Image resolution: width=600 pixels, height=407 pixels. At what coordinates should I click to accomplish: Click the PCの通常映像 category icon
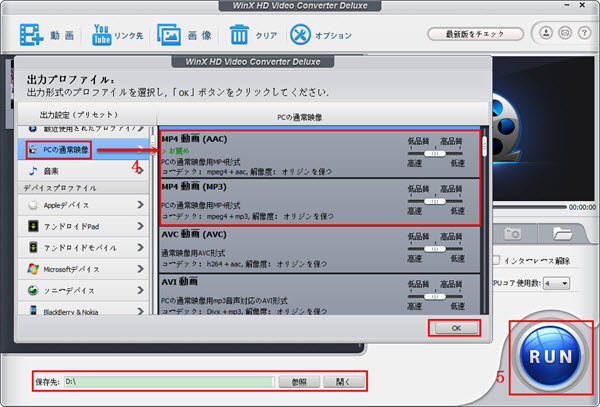34,150
